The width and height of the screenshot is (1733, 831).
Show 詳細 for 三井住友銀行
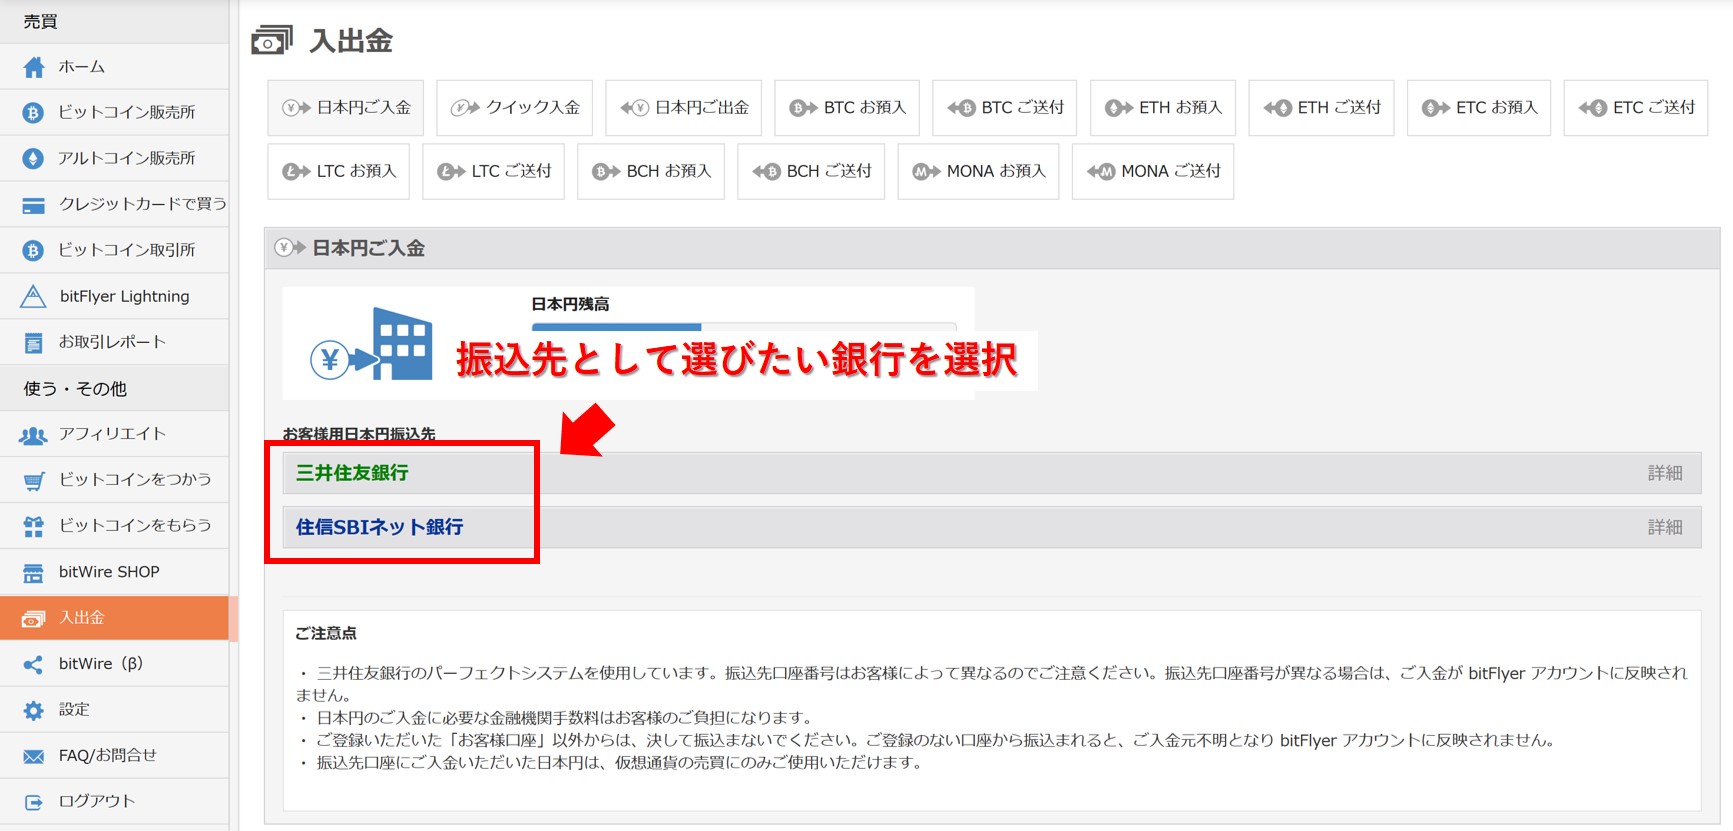(x=1665, y=473)
